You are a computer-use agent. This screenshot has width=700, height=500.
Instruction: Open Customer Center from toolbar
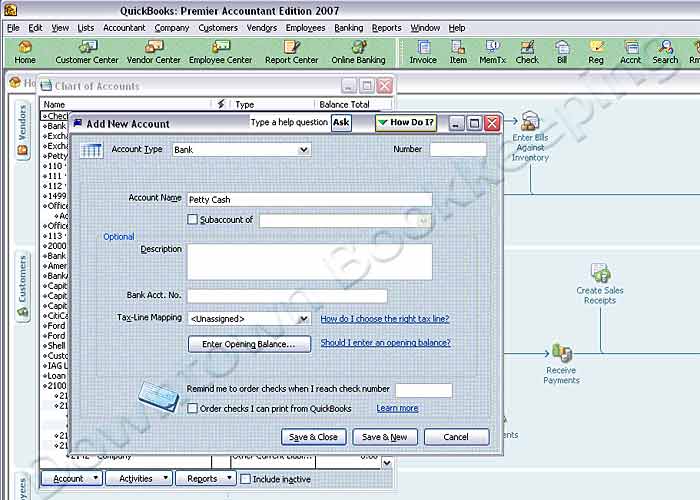(x=87, y=53)
